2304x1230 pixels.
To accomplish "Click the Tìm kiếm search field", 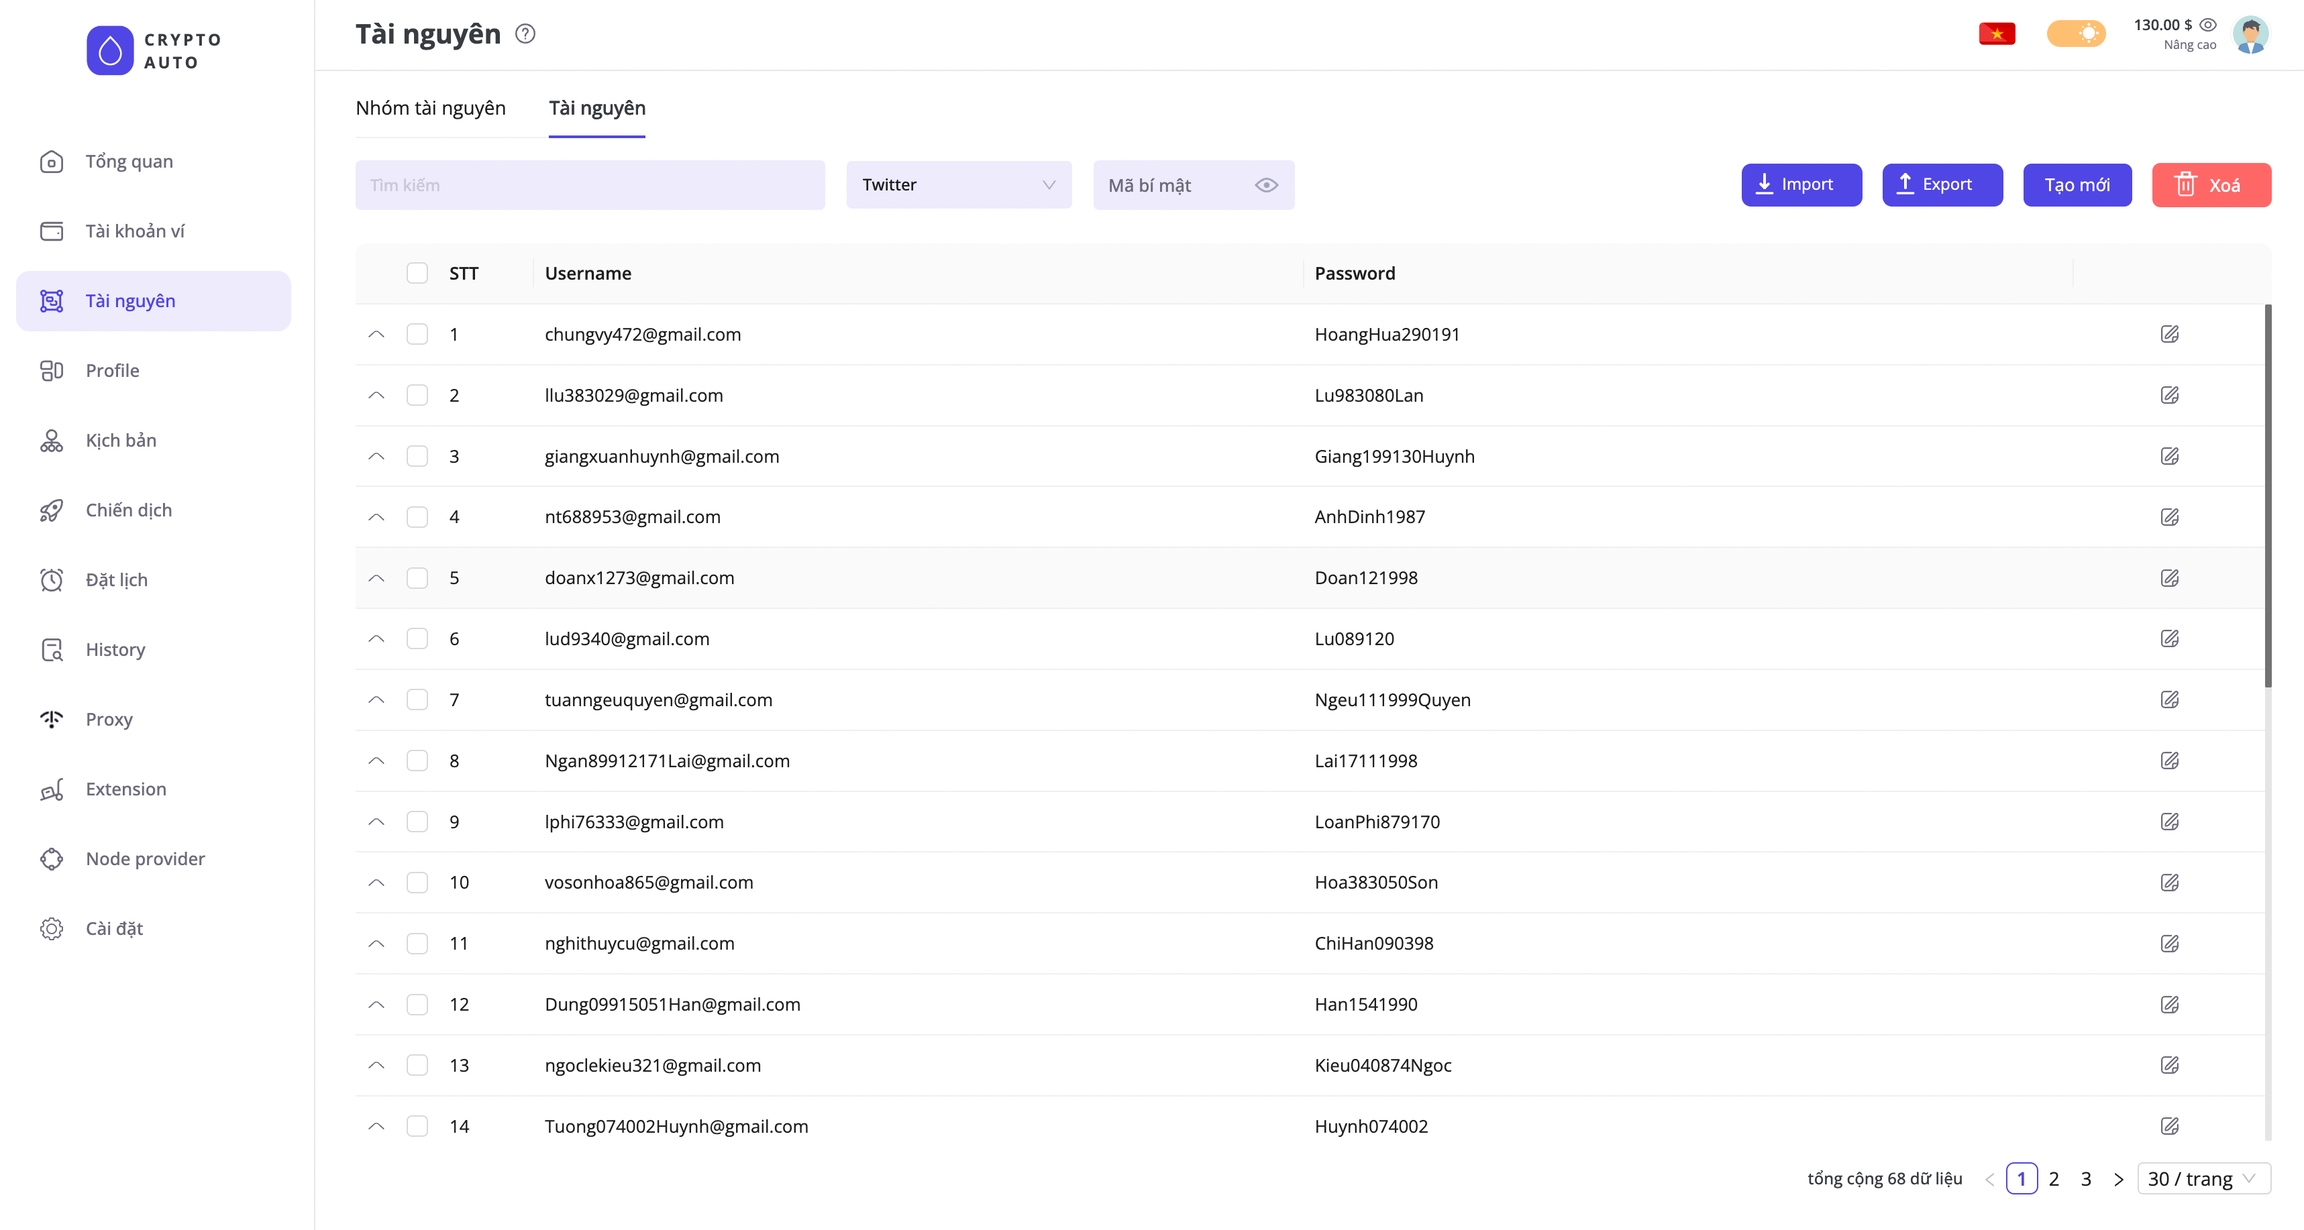I will tap(590, 185).
